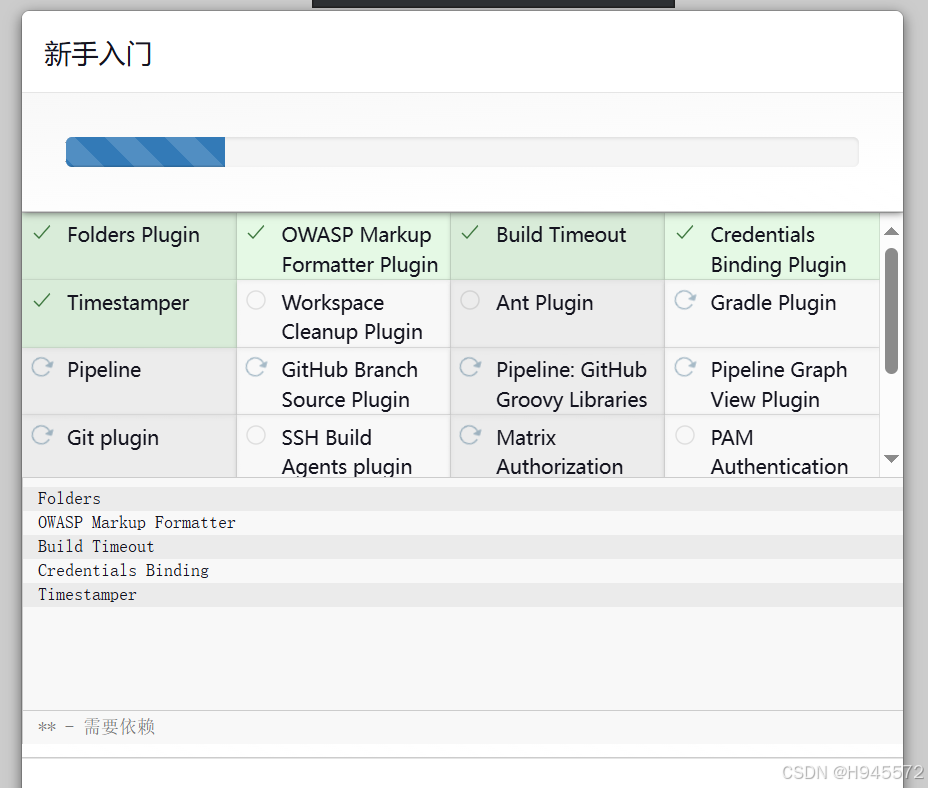Select the OWASP Markup Formatter Plugin label
Screen dimensions: 928x788
coord(360,250)
